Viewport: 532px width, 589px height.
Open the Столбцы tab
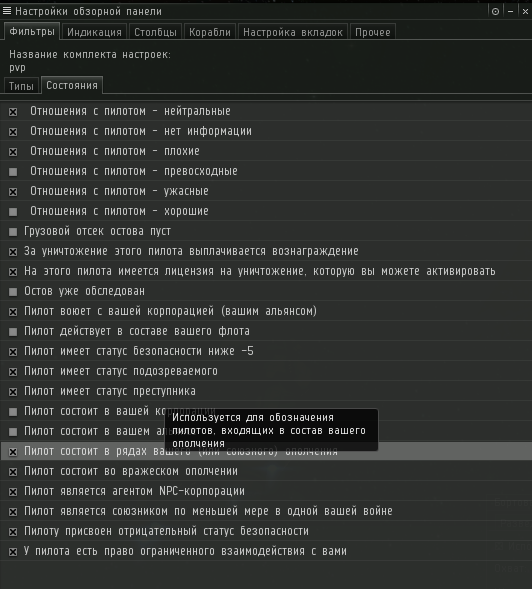tap(155, 32)
